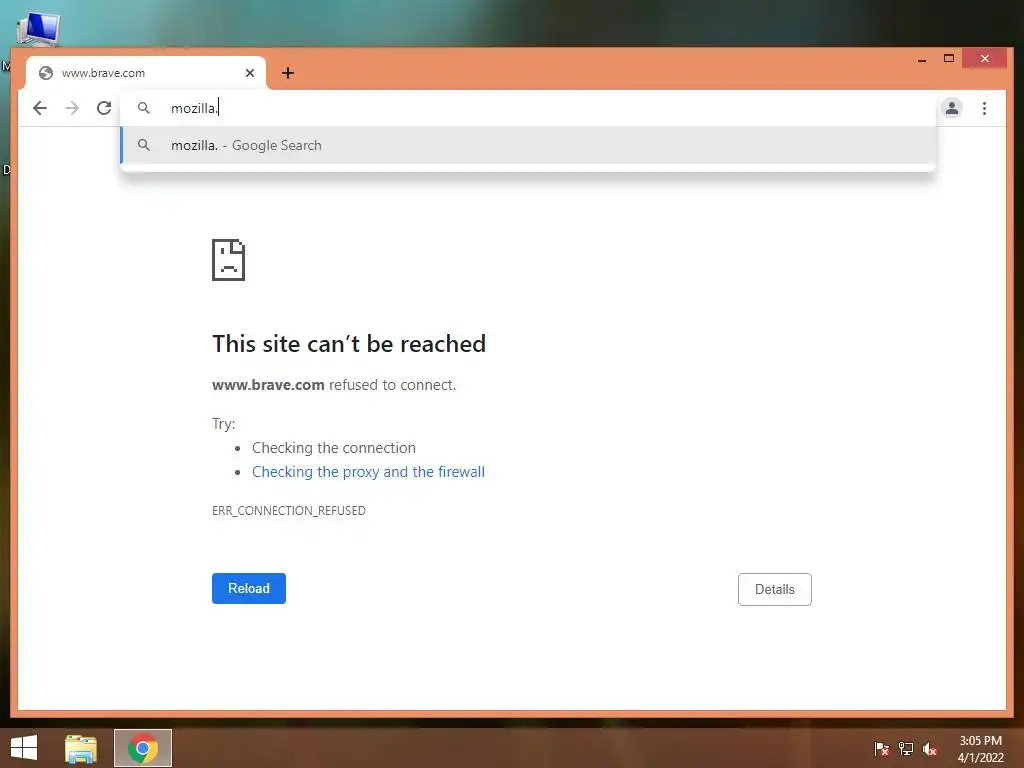The width and height of the screenshot is (1024, 768).
Task: Click the 'Checking the connection' bullet text
Action: pyautogui.click(x=334, y=448)
